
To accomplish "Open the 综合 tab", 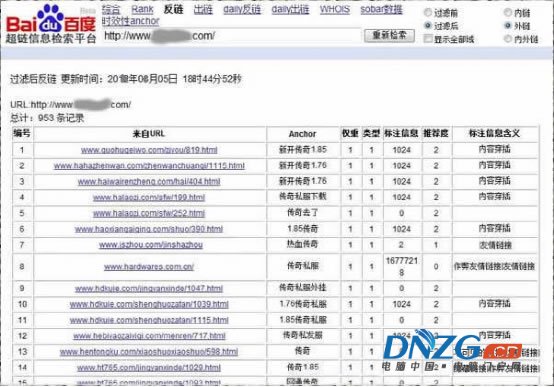I will 111,10.
